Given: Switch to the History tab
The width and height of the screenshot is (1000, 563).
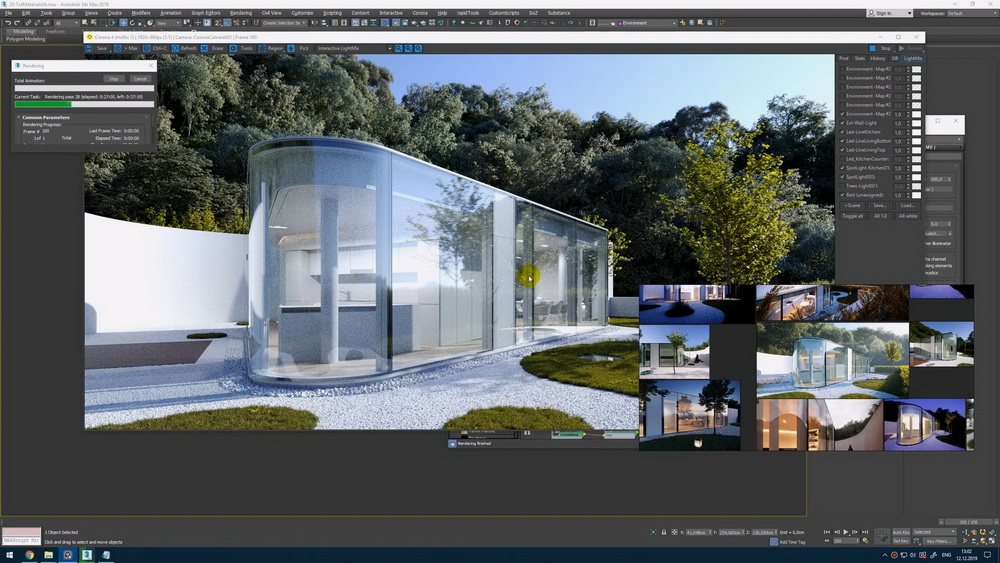Looking at the screenshot, I should [x=878, y=58].
